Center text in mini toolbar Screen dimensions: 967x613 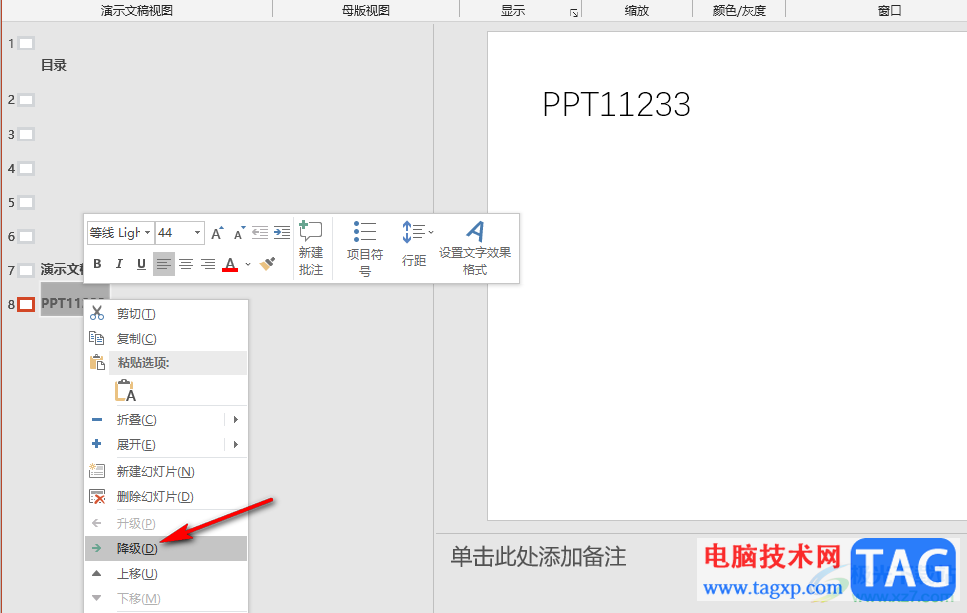186,264
